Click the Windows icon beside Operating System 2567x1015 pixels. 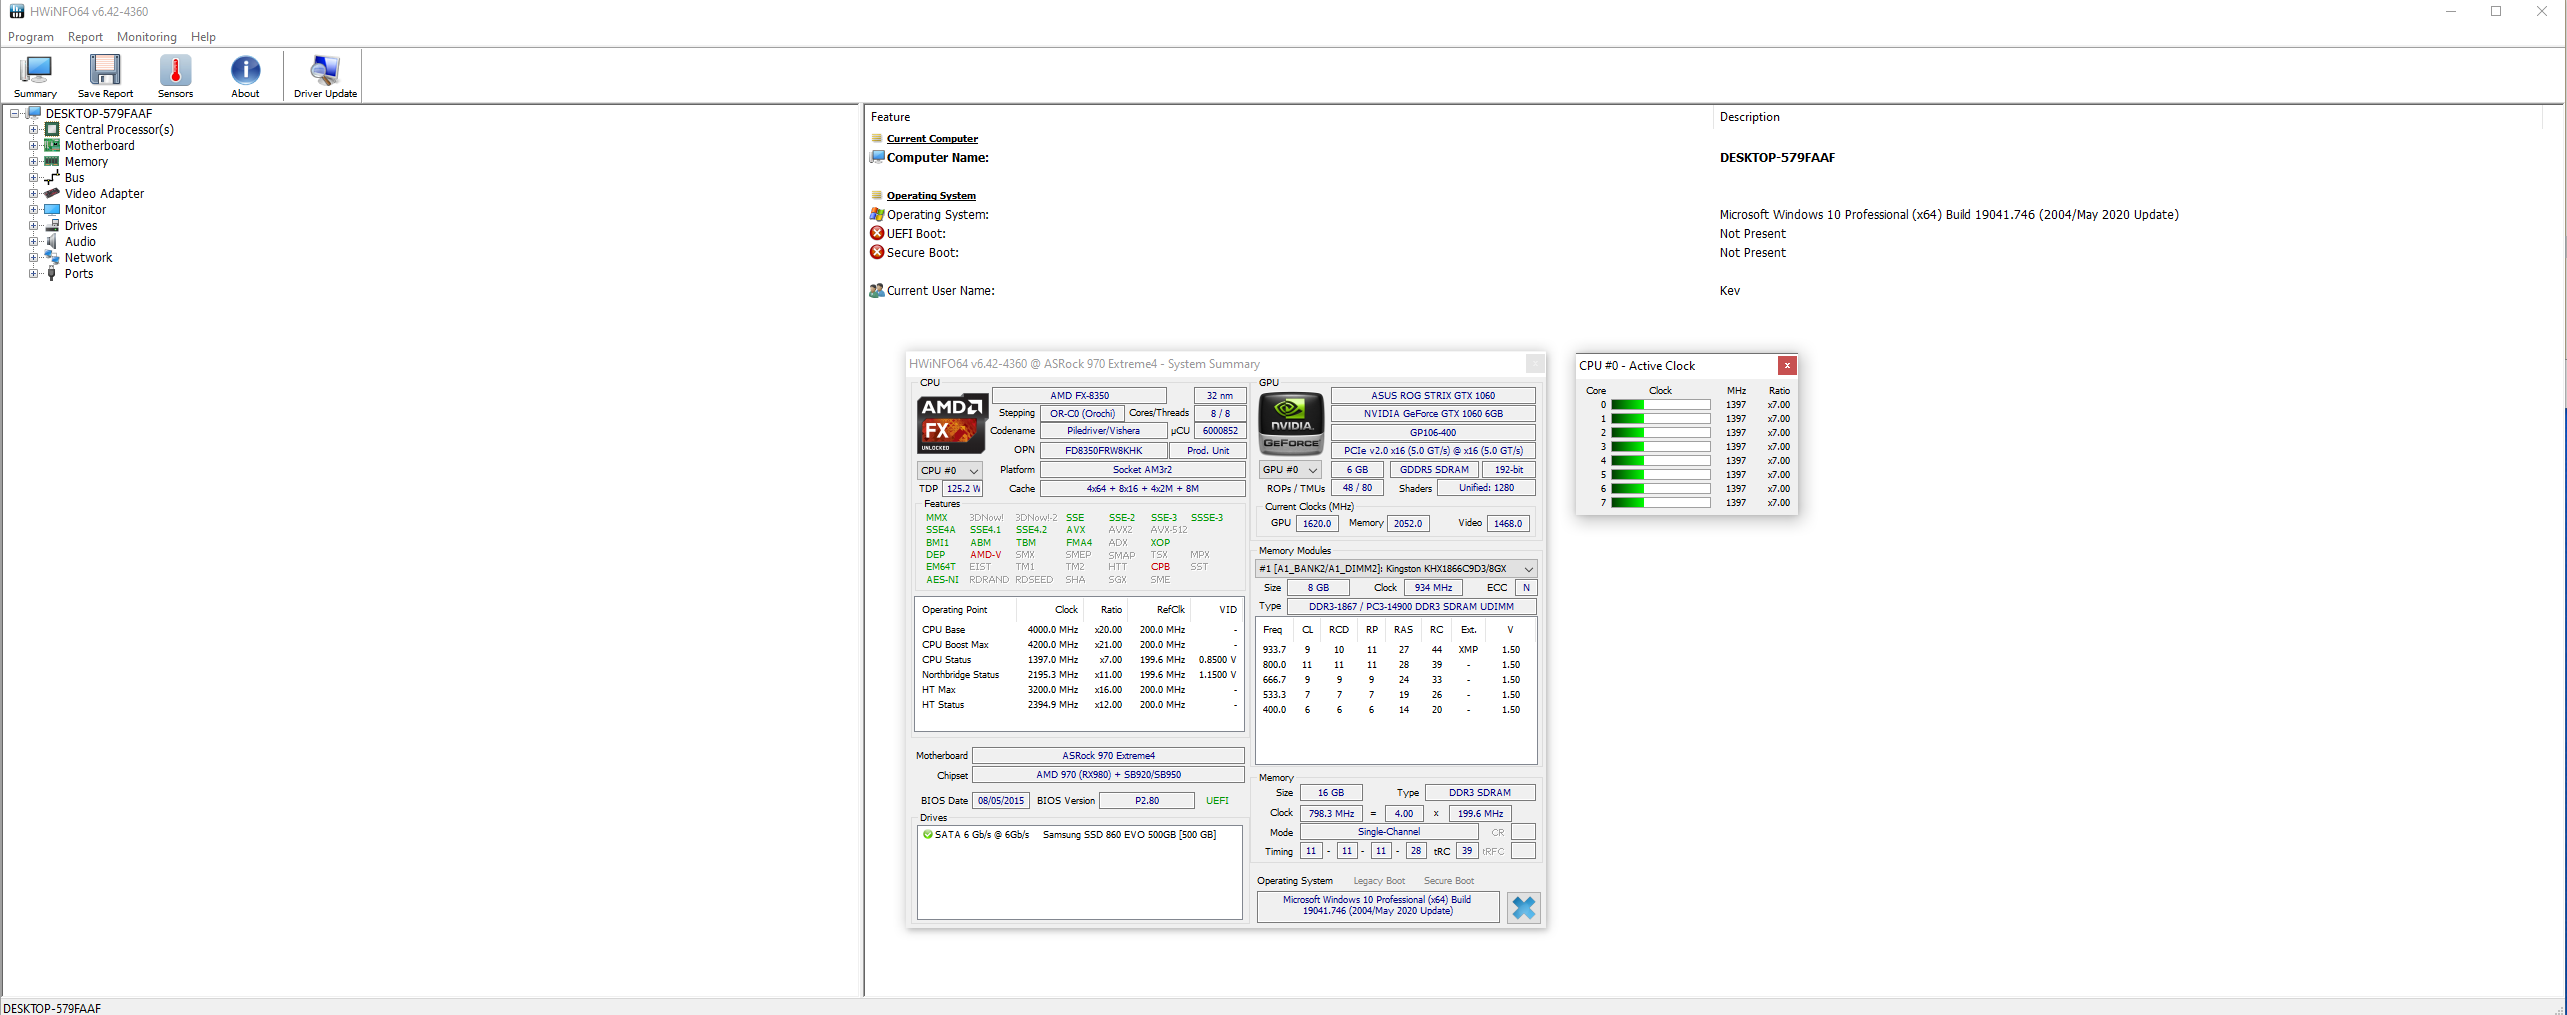(877, 214)
